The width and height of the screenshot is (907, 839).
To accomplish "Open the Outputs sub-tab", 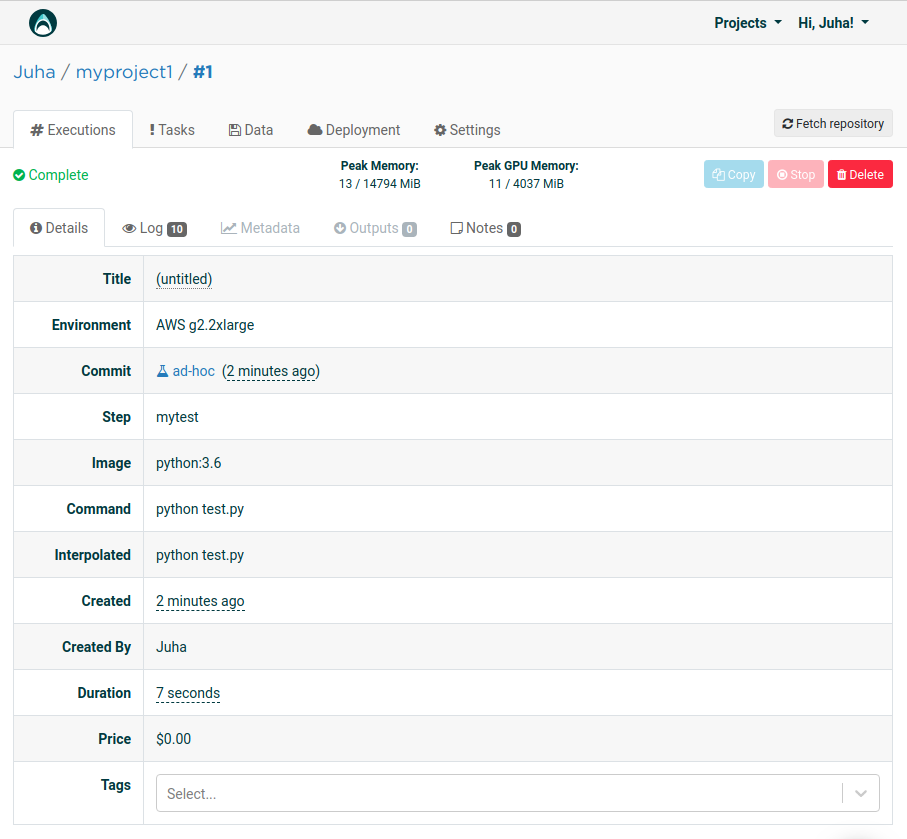I will coord(375,228).
